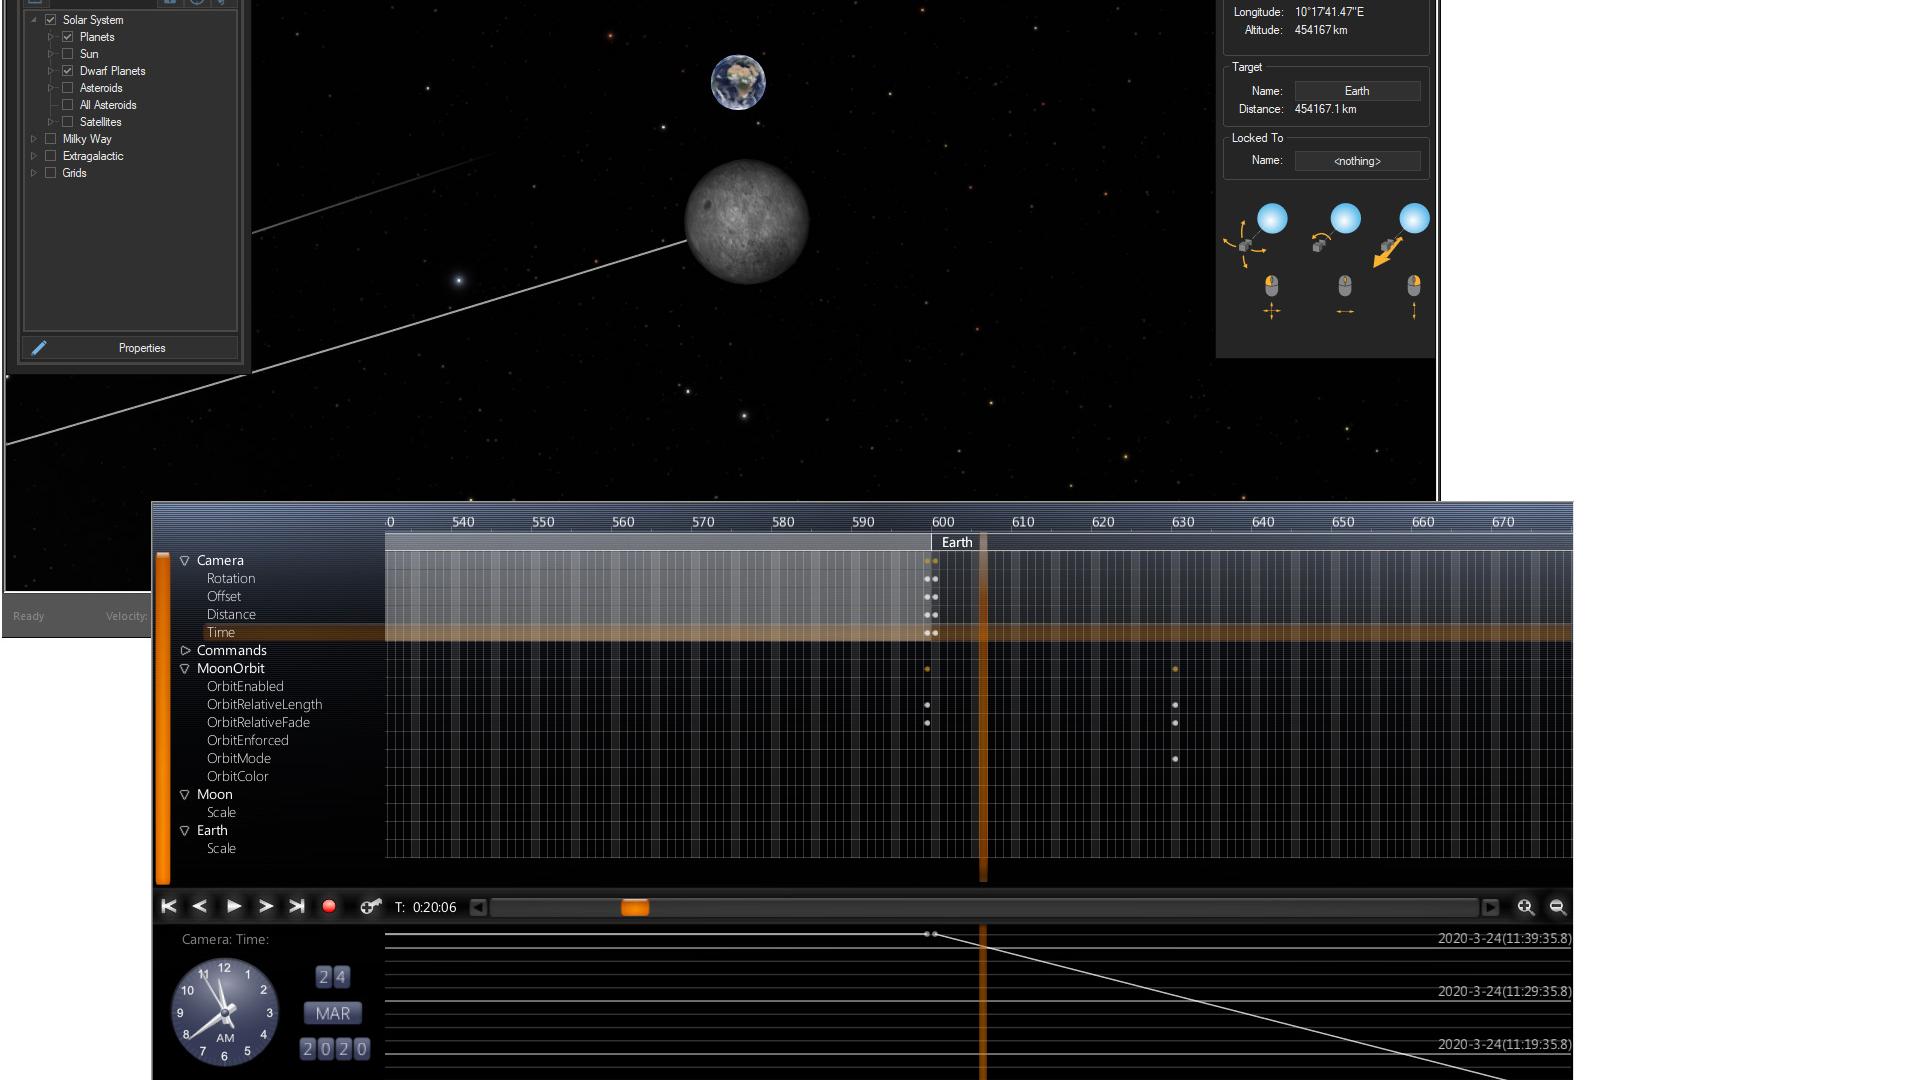Enable the Sun checkbox

[x=68, y=54]
